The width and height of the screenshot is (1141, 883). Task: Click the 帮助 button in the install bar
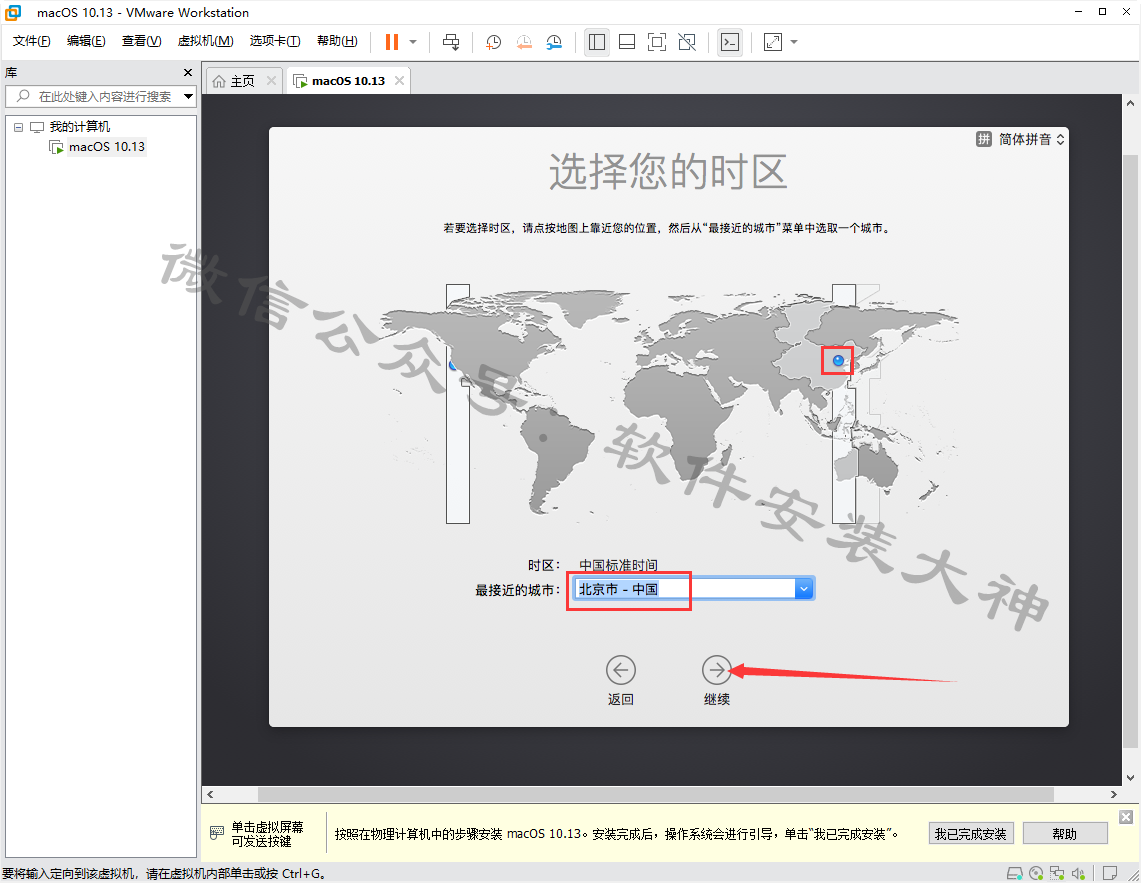coord(1065,833)
